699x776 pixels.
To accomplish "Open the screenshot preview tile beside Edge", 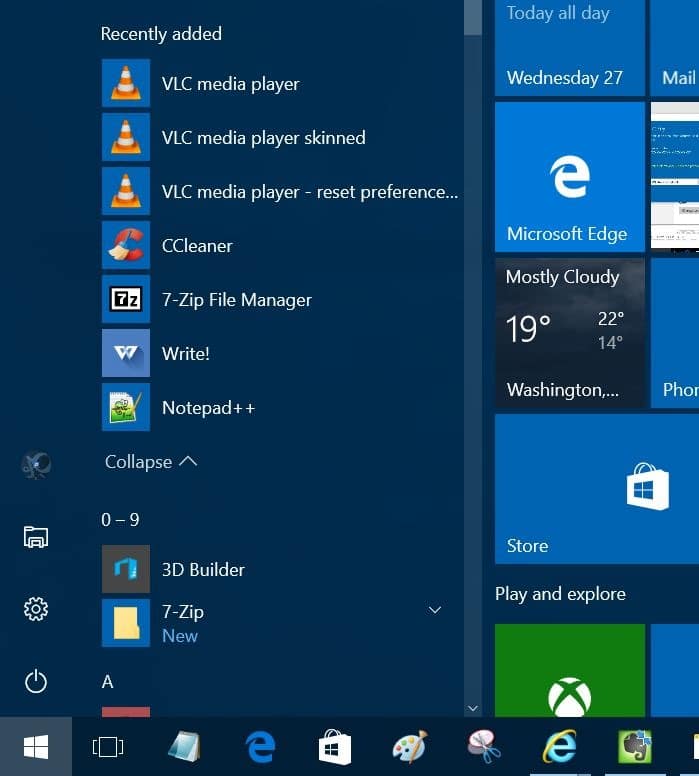I will (675, 177).
